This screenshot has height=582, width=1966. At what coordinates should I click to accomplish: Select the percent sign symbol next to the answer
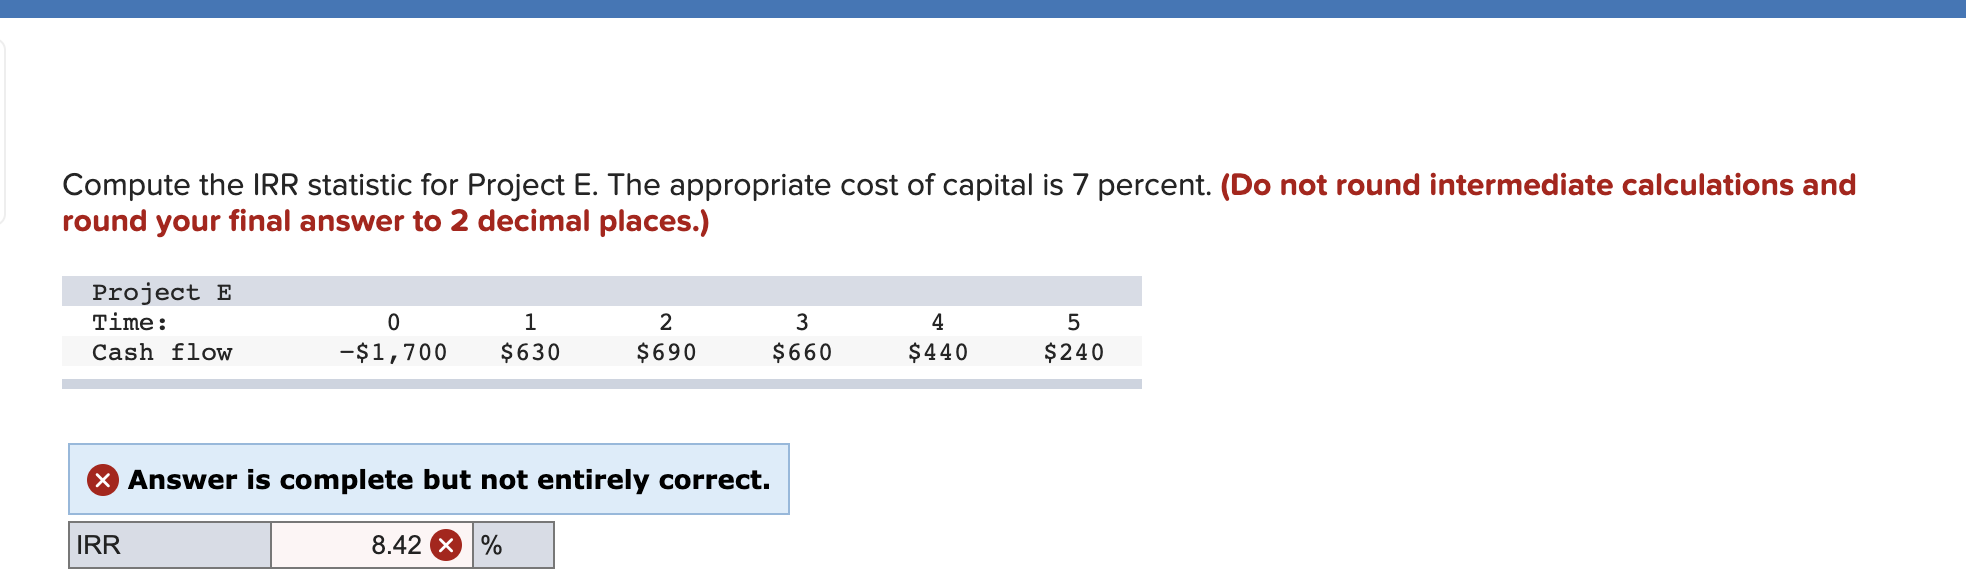490,545
